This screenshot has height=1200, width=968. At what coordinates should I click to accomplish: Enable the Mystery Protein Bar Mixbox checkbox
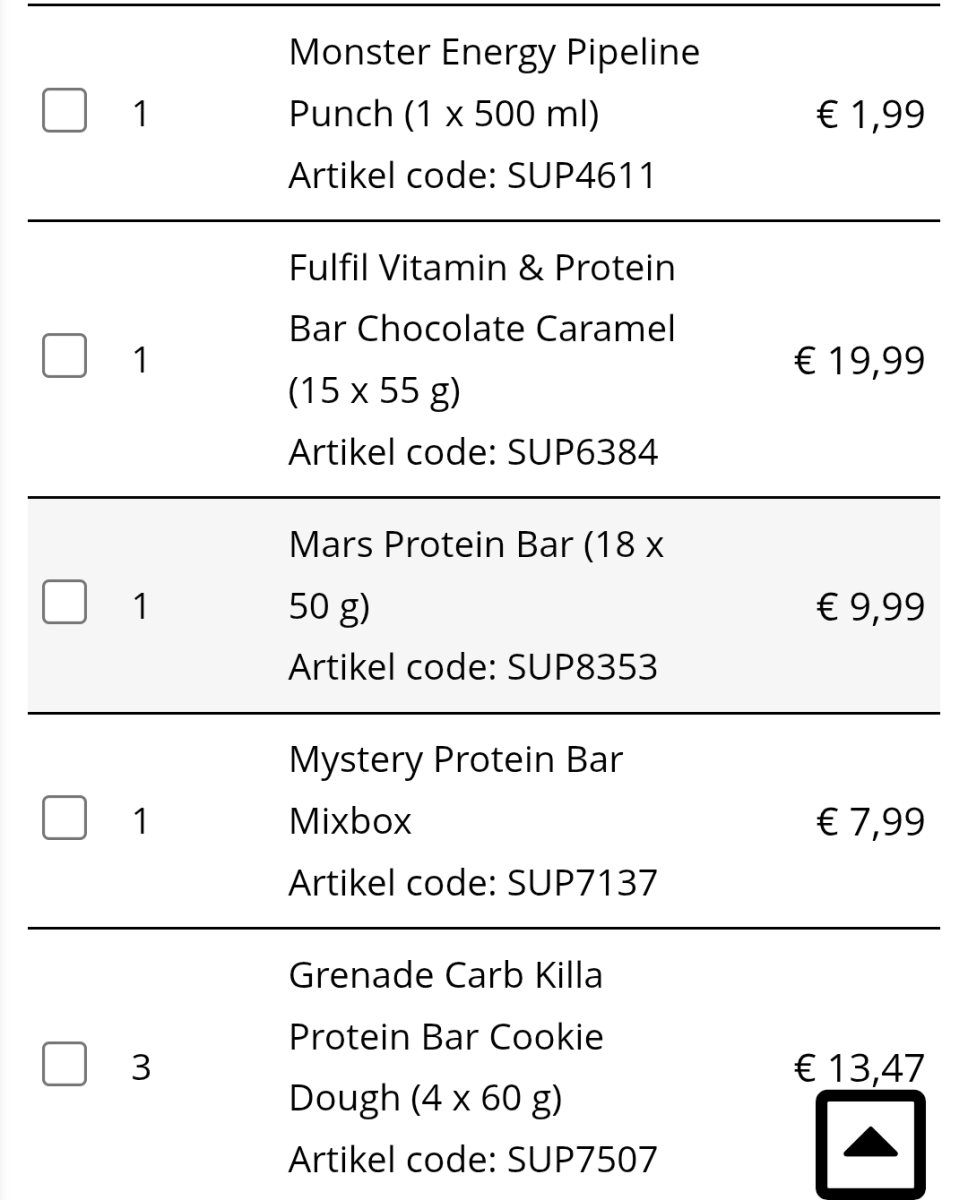point(62,821)
